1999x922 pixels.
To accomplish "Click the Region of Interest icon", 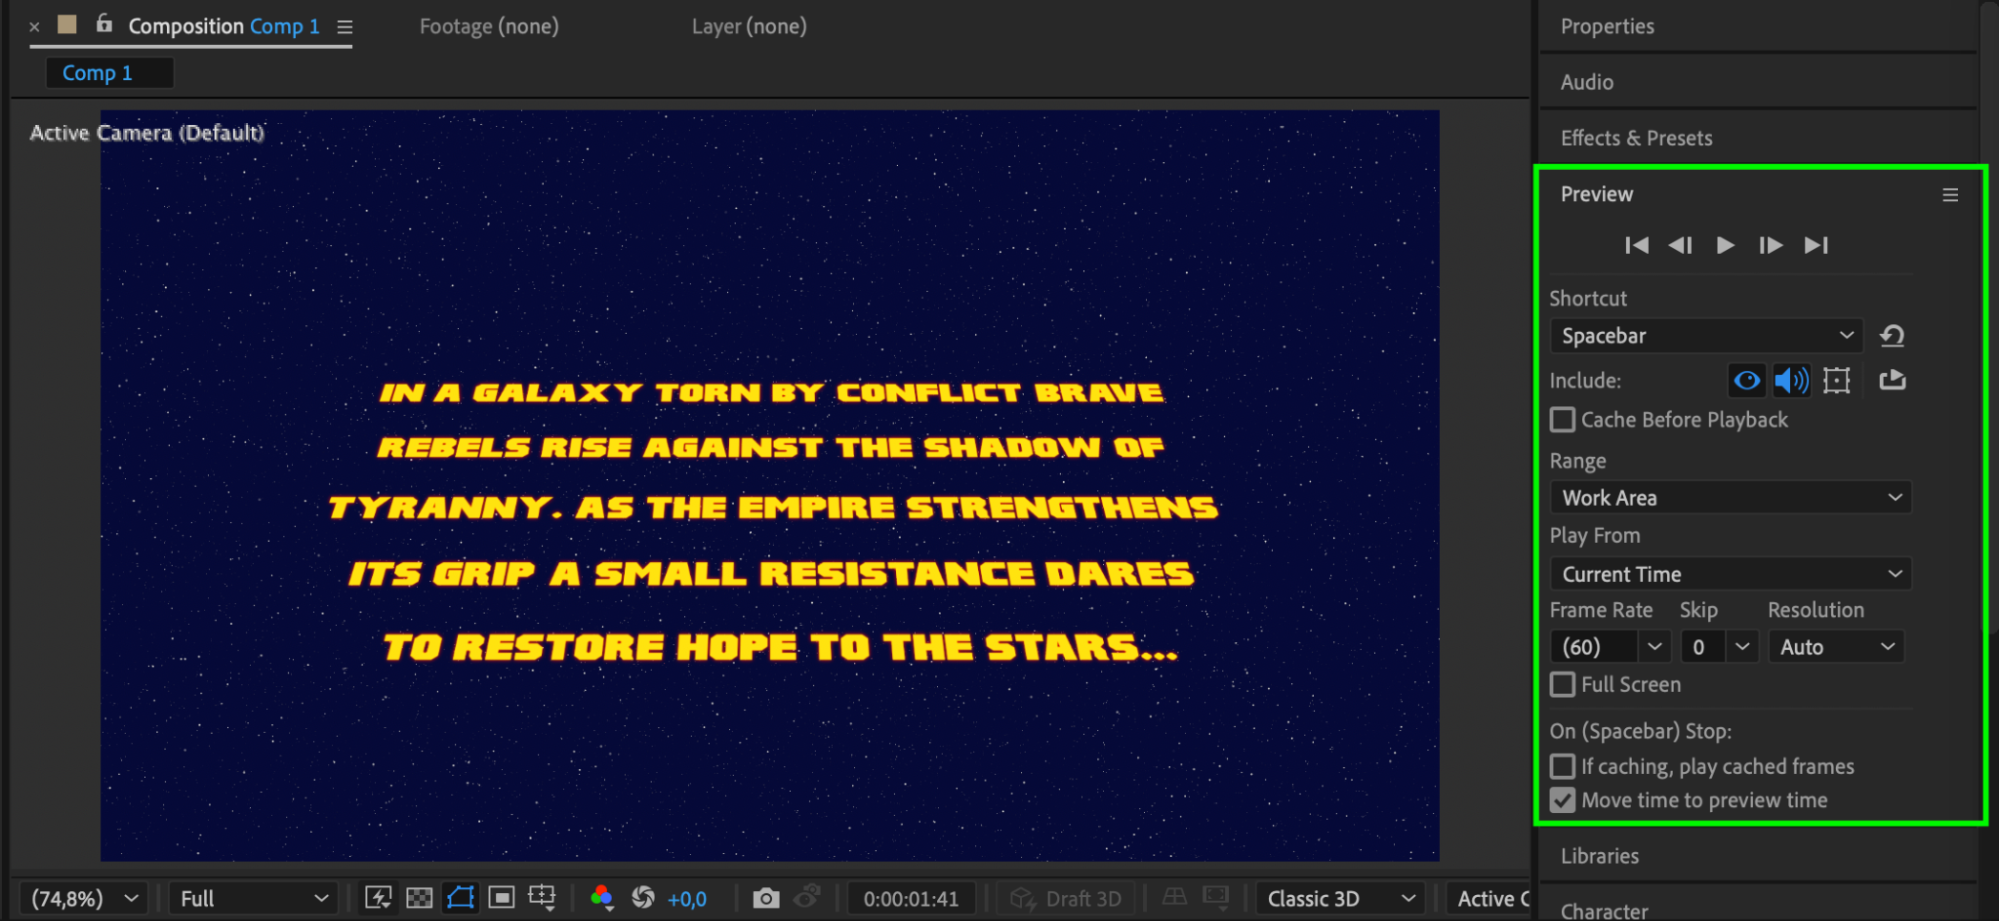I will 501,898.
